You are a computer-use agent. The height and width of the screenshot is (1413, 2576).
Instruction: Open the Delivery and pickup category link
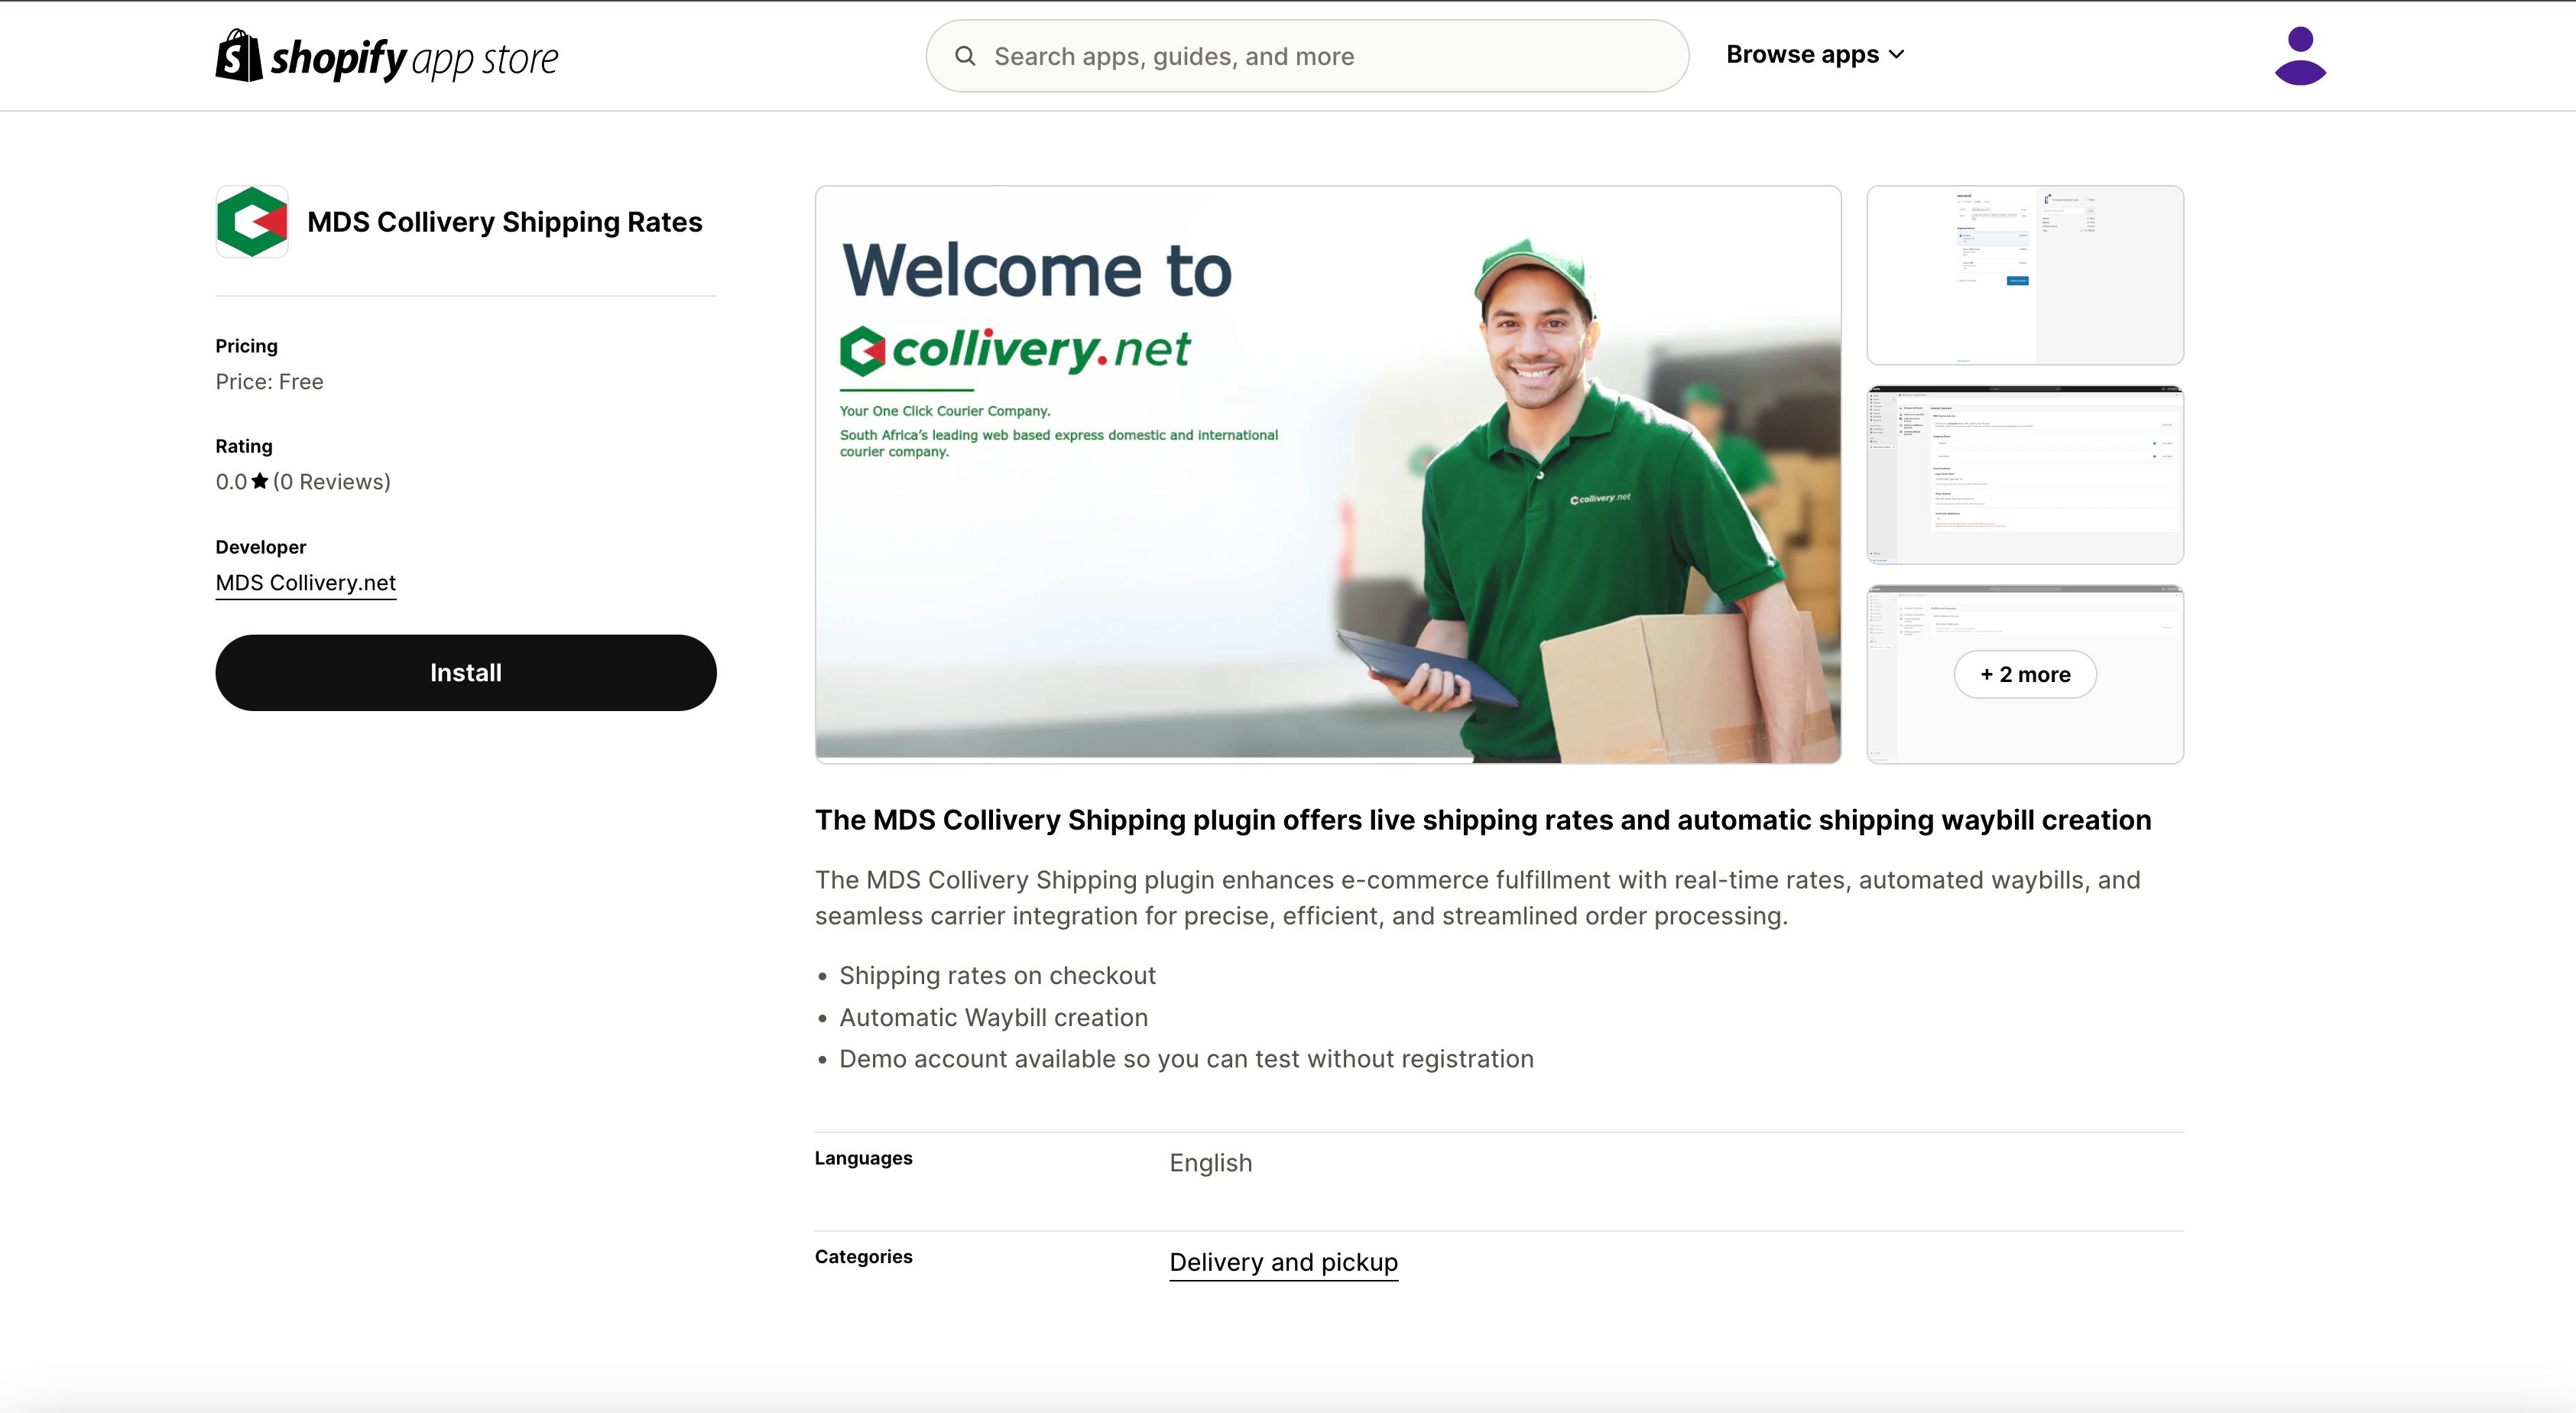pyautogui.click(x=1283, y=1262)
